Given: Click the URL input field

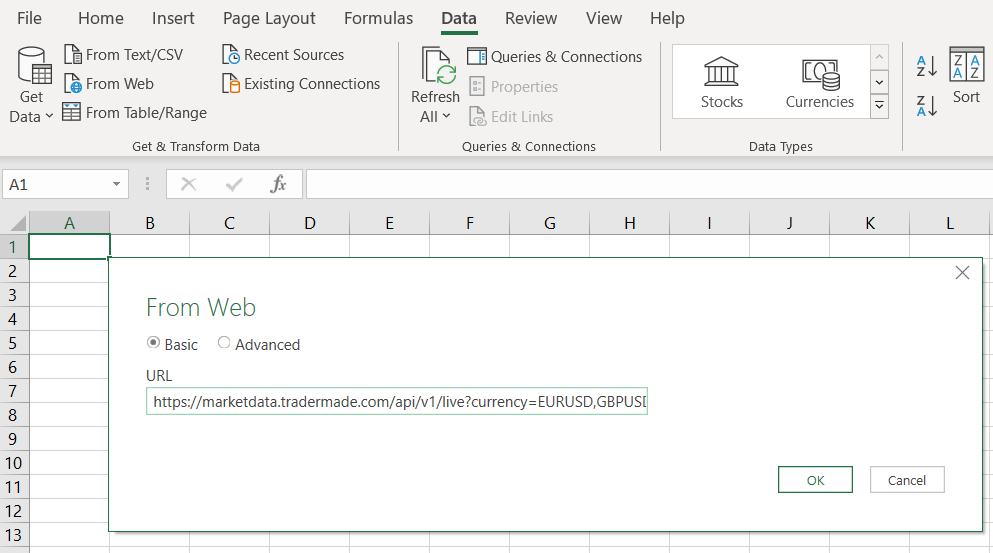Looking at the screenshot, I should tap(397, 402).
